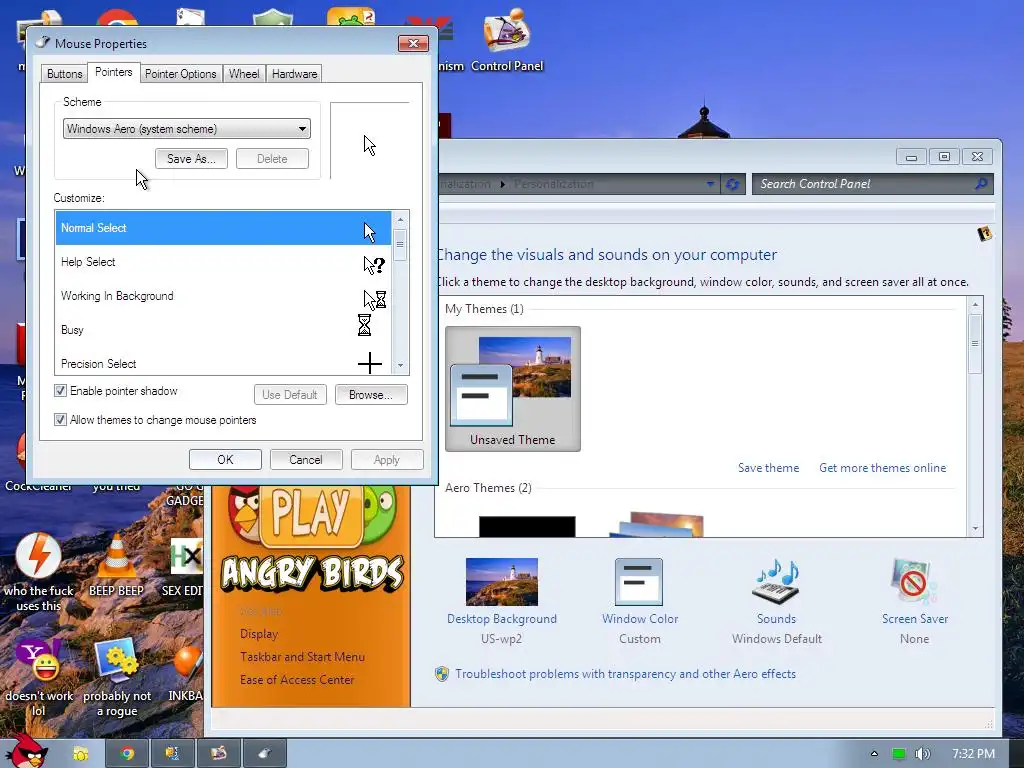The image size is (1024, 768).
Task: Click OK in Mouse Properties
Action: (x=225, y=460)
